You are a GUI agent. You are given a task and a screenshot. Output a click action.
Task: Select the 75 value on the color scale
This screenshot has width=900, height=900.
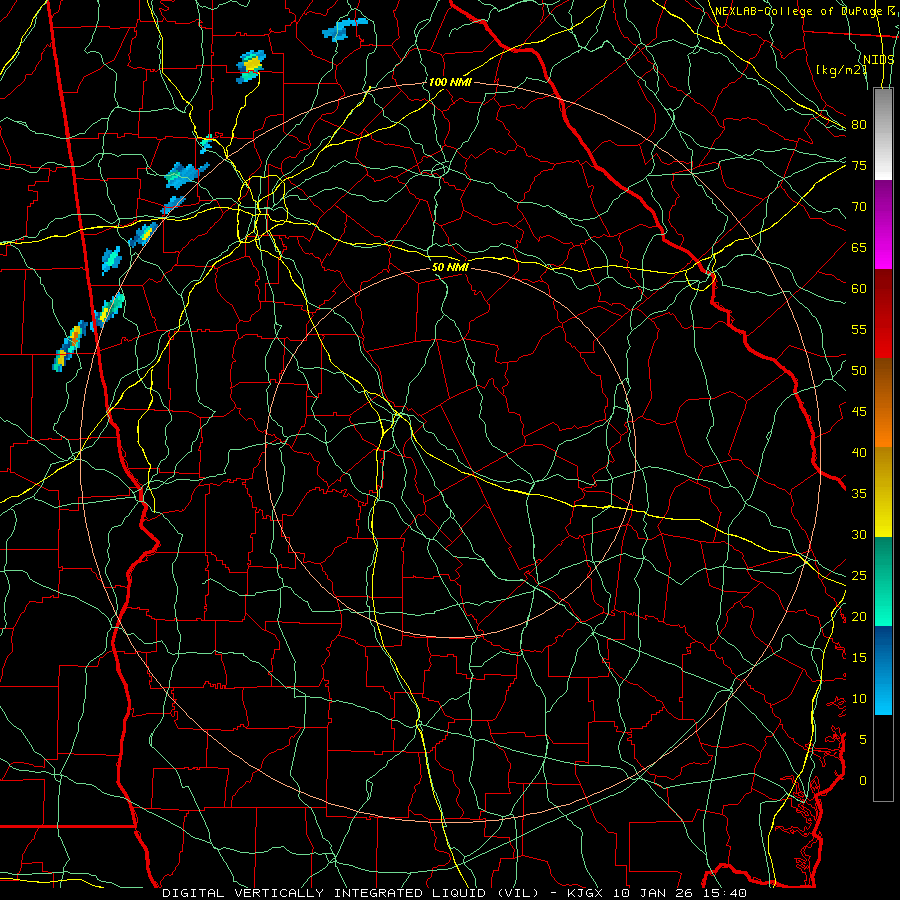coord(859,165)
